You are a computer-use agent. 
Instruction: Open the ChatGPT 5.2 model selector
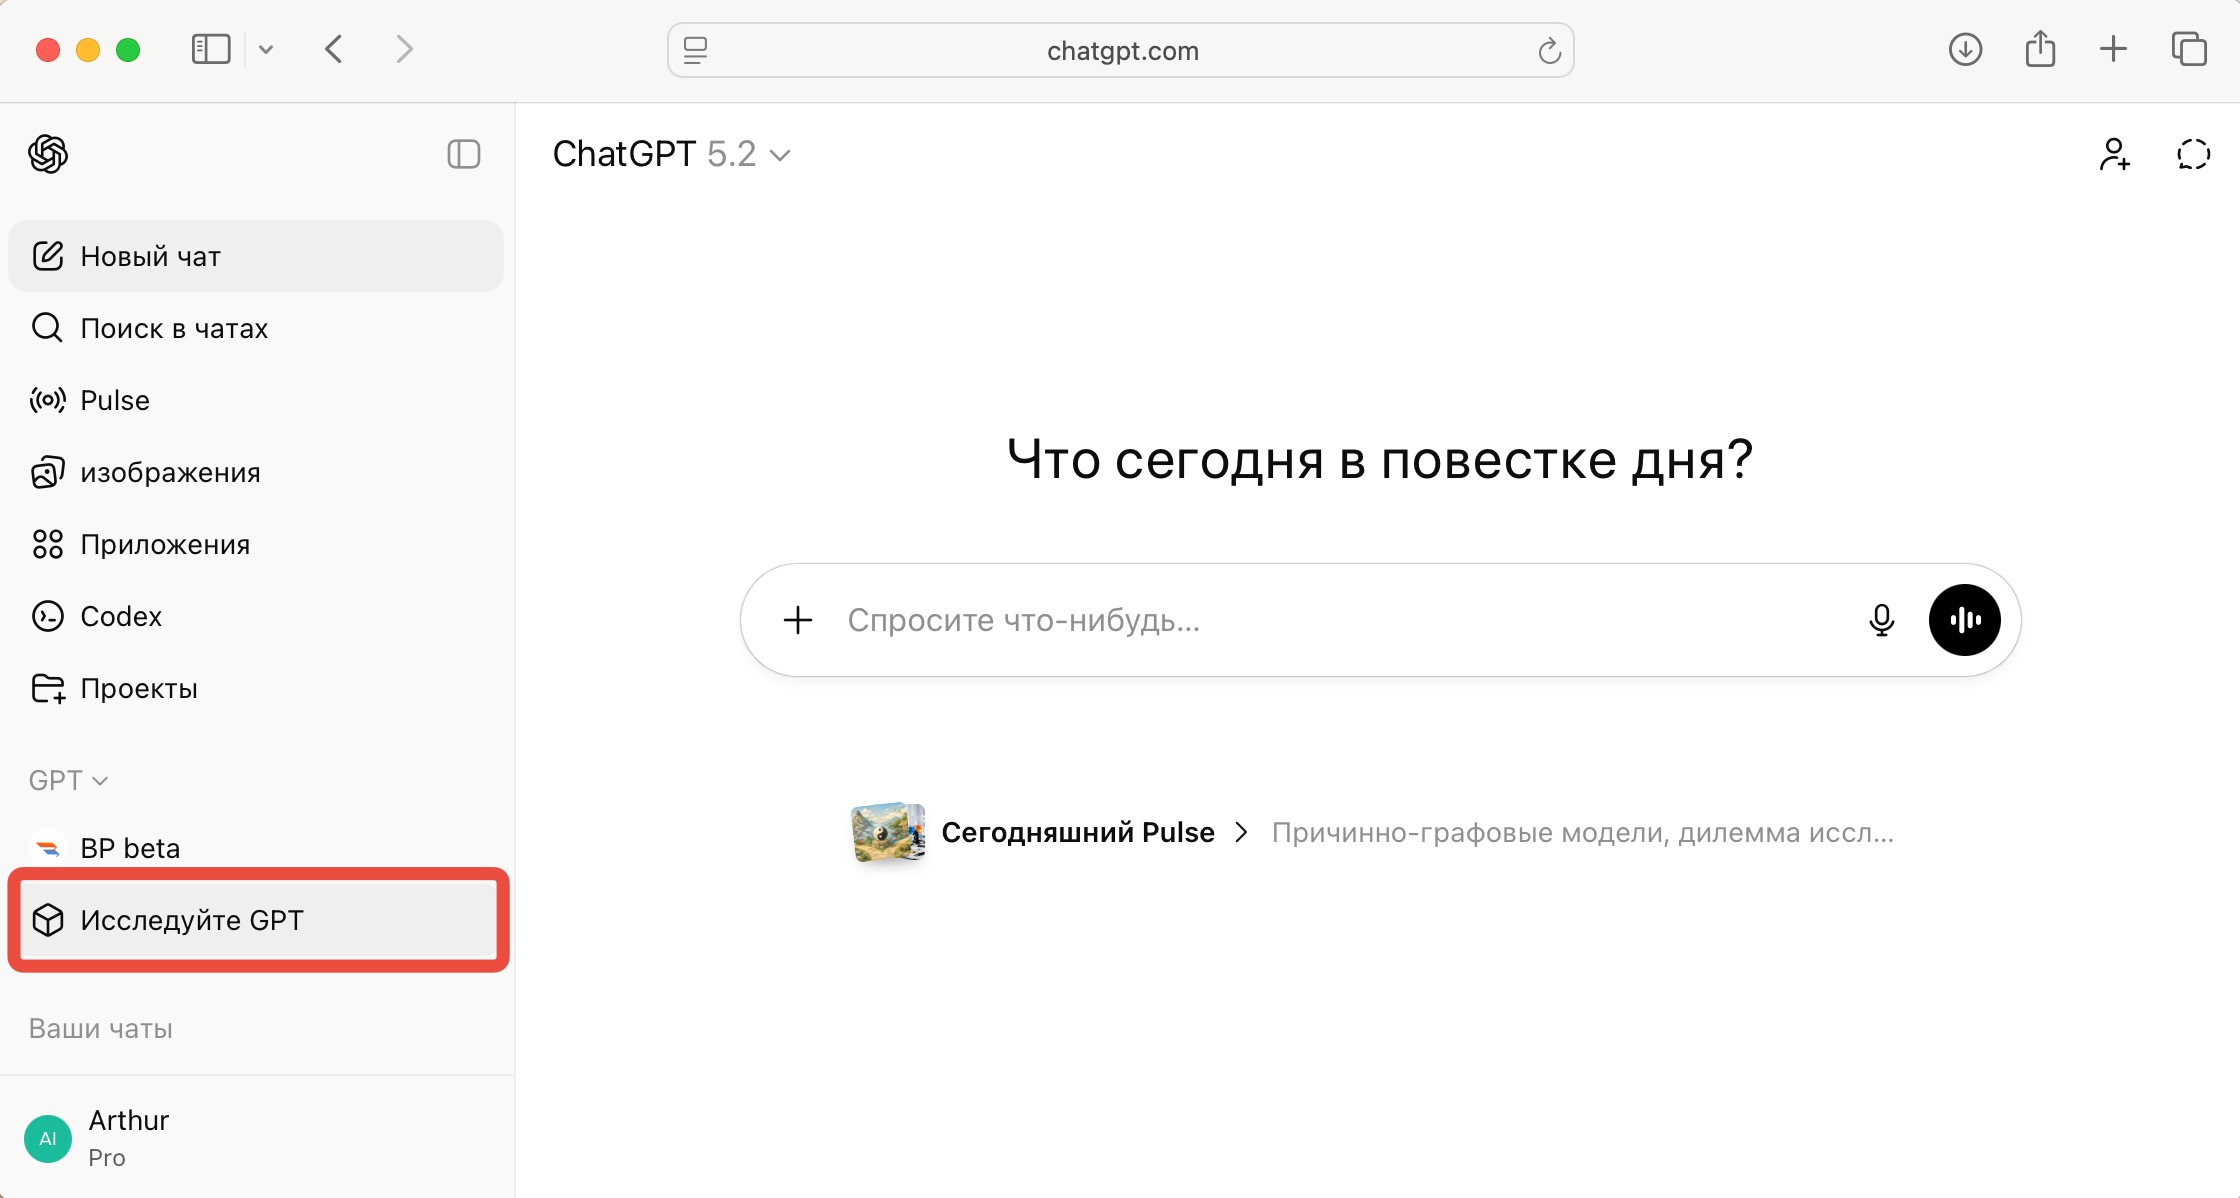(672, 154)
